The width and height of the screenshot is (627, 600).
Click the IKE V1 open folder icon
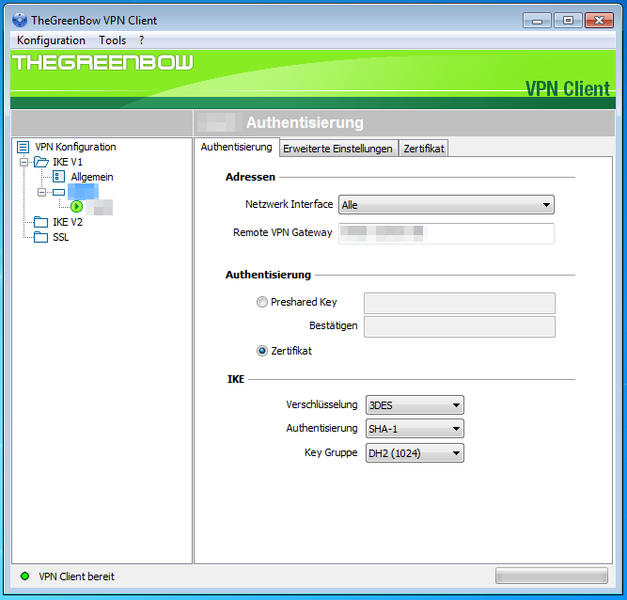click(x=41, y=162)
